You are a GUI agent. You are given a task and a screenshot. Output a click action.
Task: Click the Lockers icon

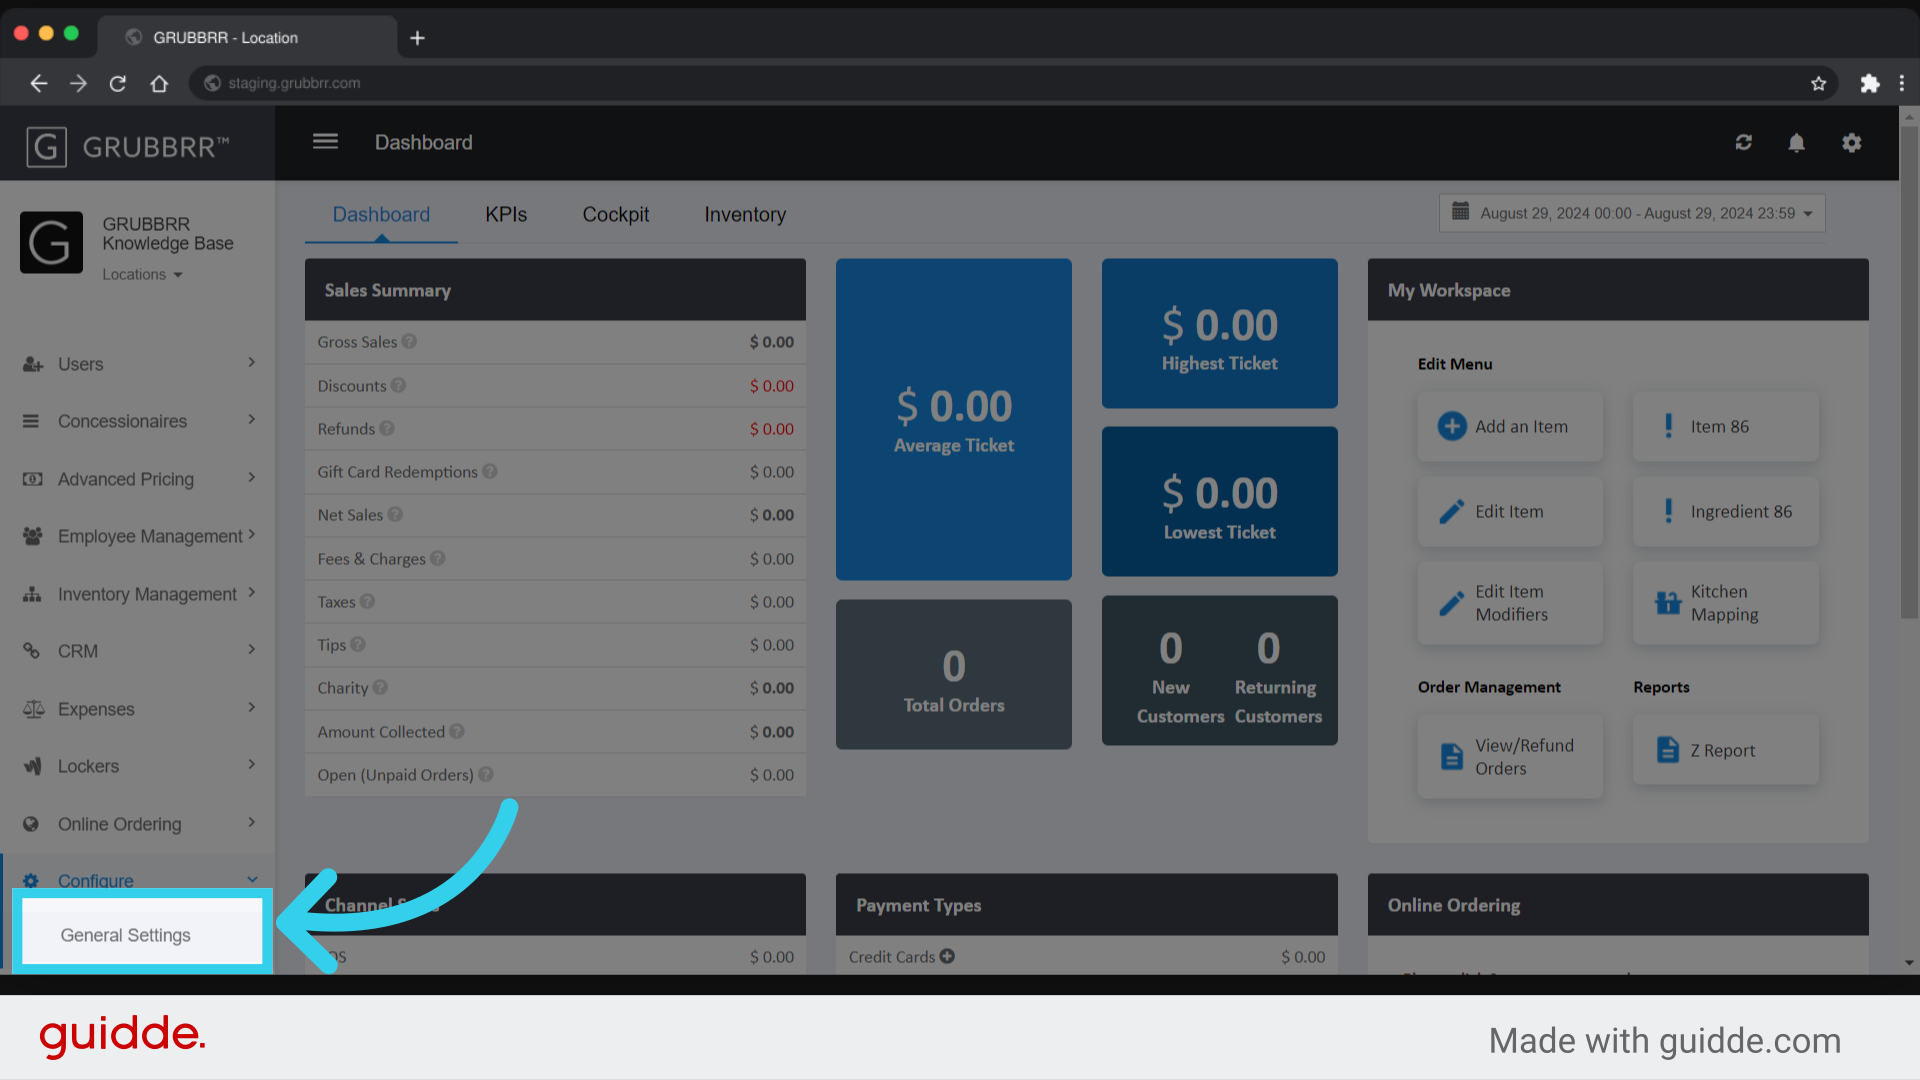coord(32,766)
